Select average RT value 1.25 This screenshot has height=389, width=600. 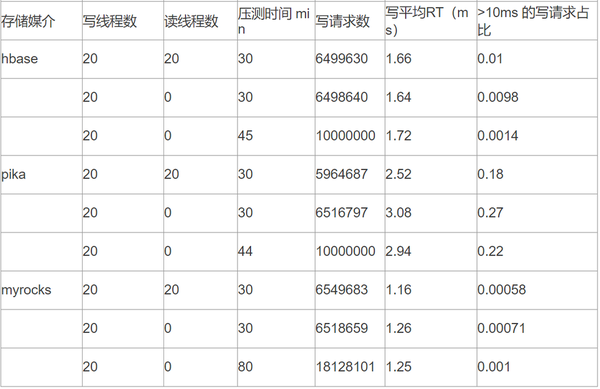pyautogui.click(x=398, y=367)
